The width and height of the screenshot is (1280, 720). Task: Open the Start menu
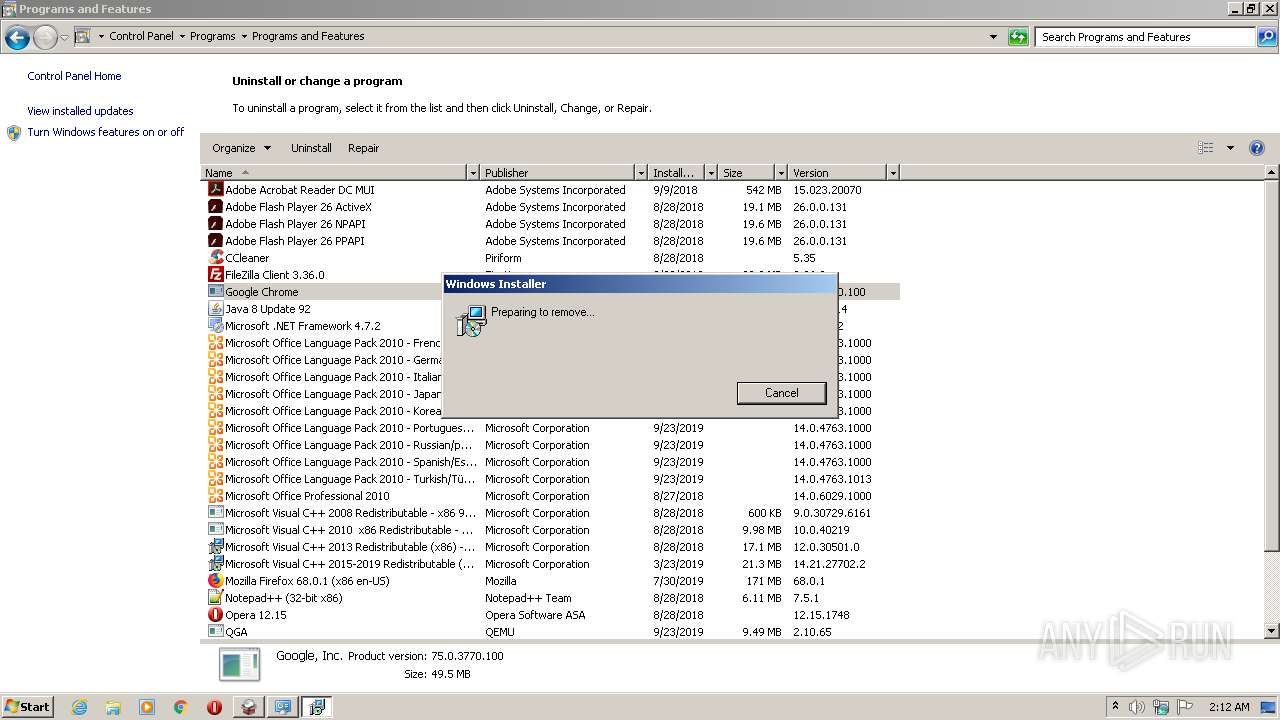click(x=28, y=707)
